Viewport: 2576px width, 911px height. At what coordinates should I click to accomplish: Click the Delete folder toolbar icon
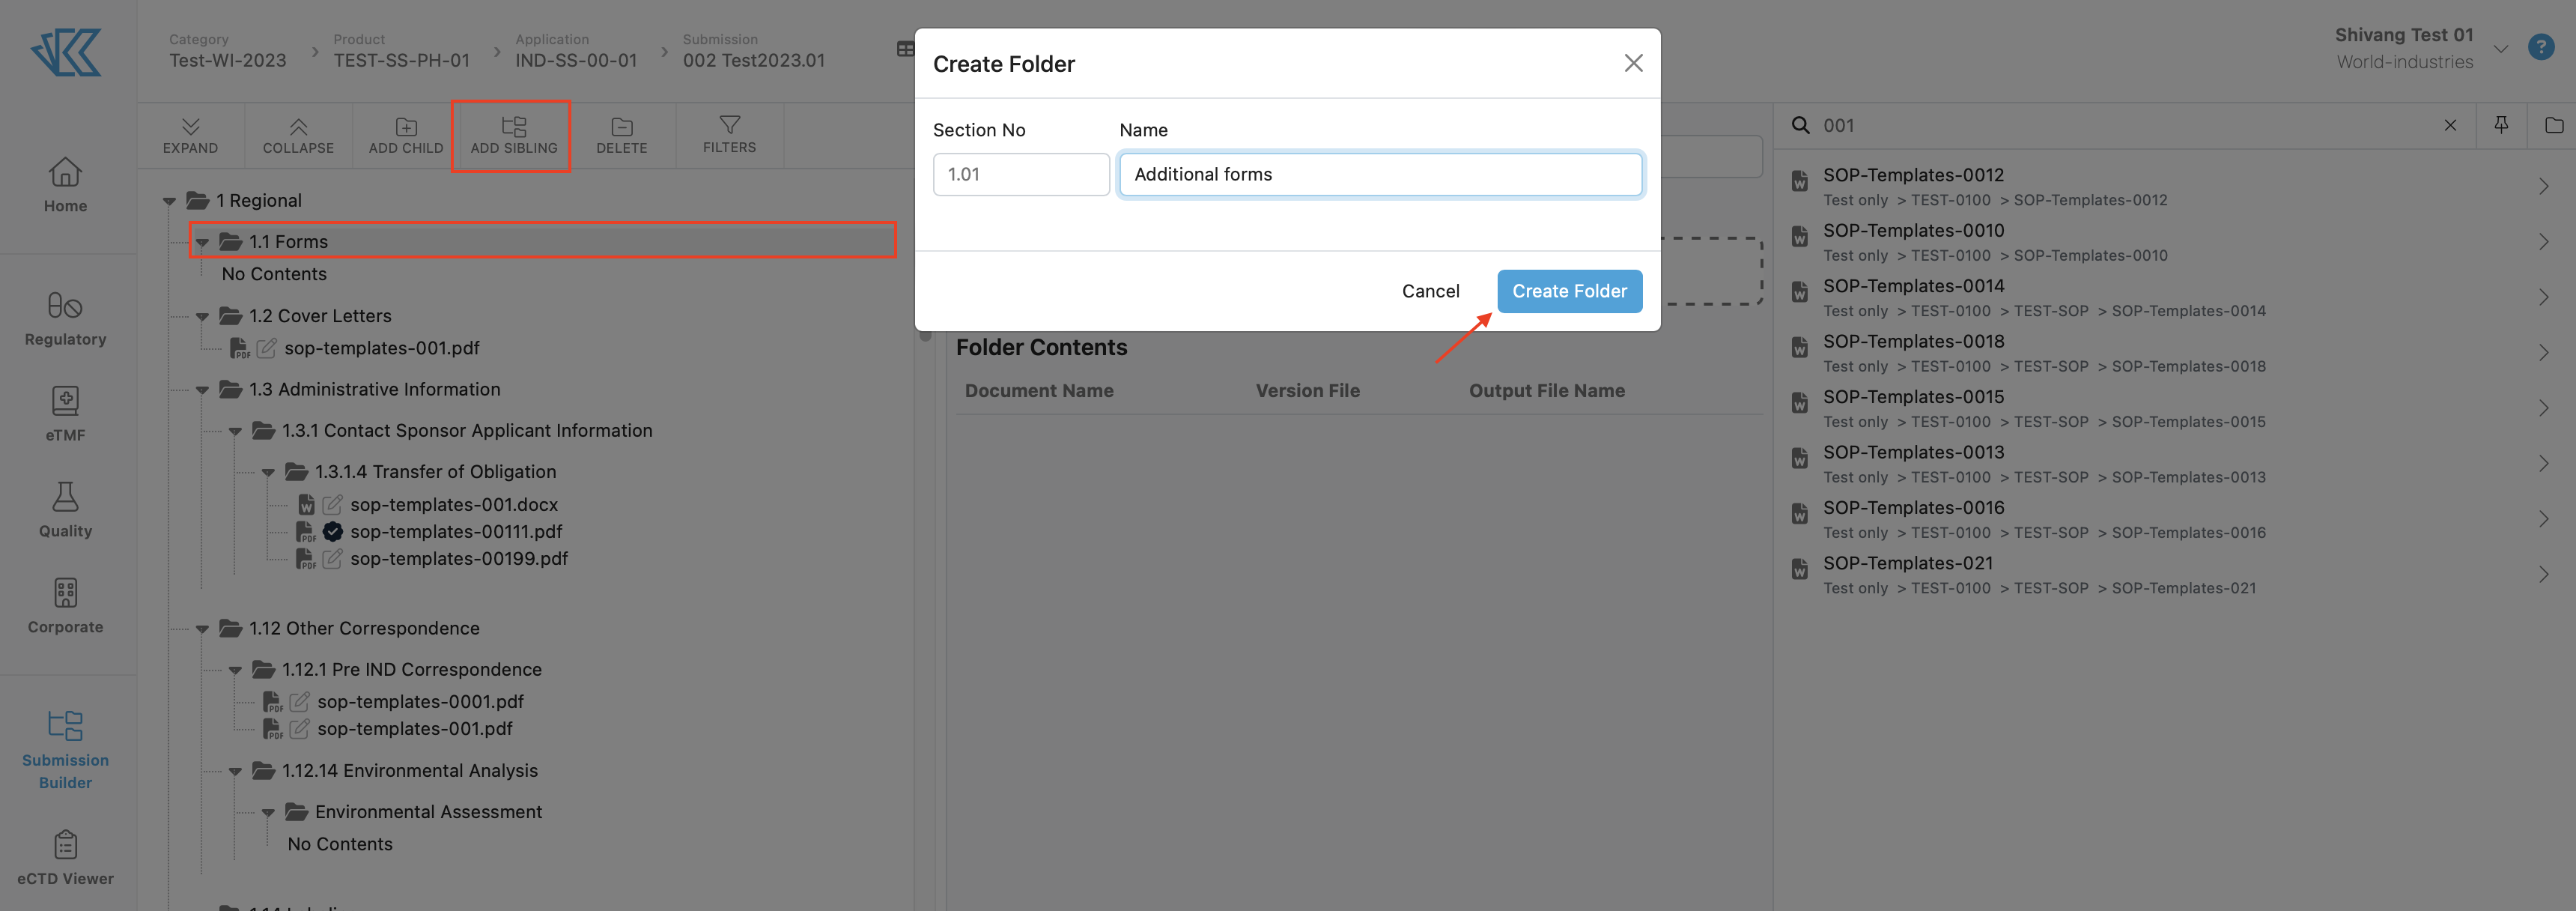621,127
